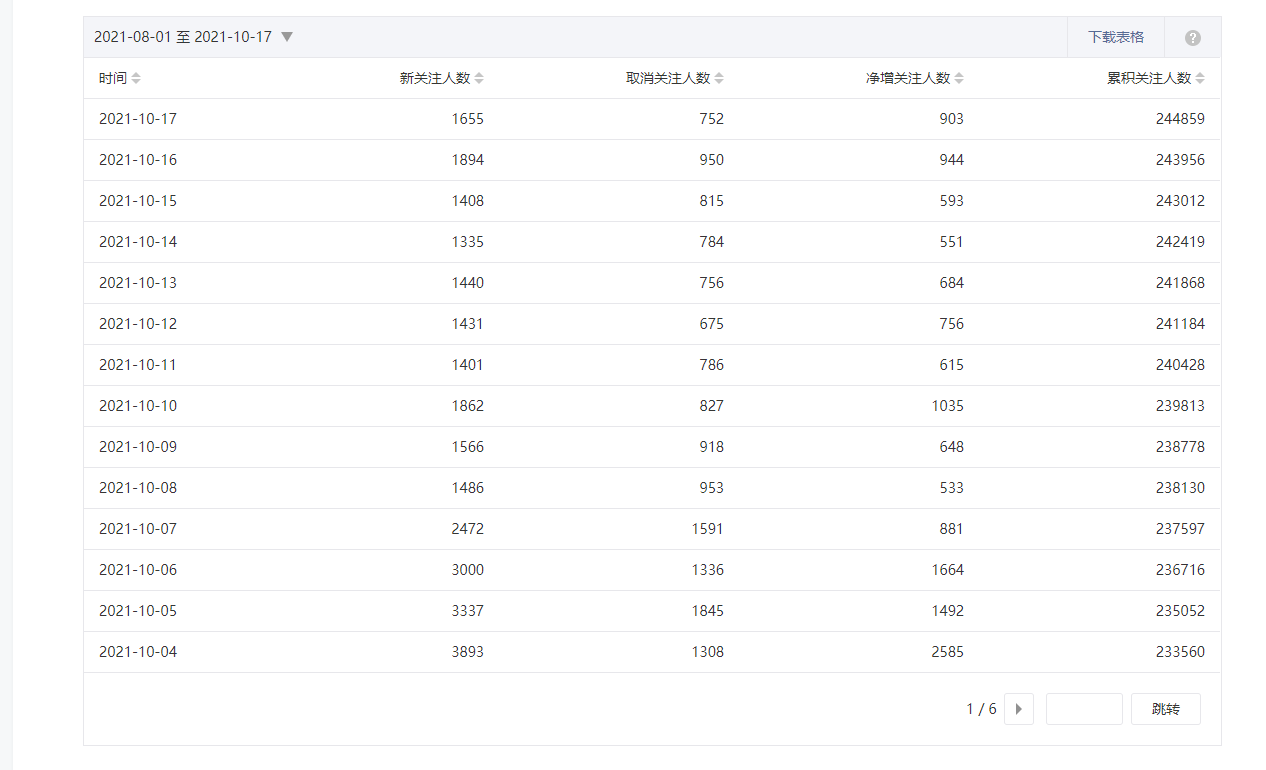Click the 1 / 6 page indicator
1266x770 pixels.
(980, 709)
